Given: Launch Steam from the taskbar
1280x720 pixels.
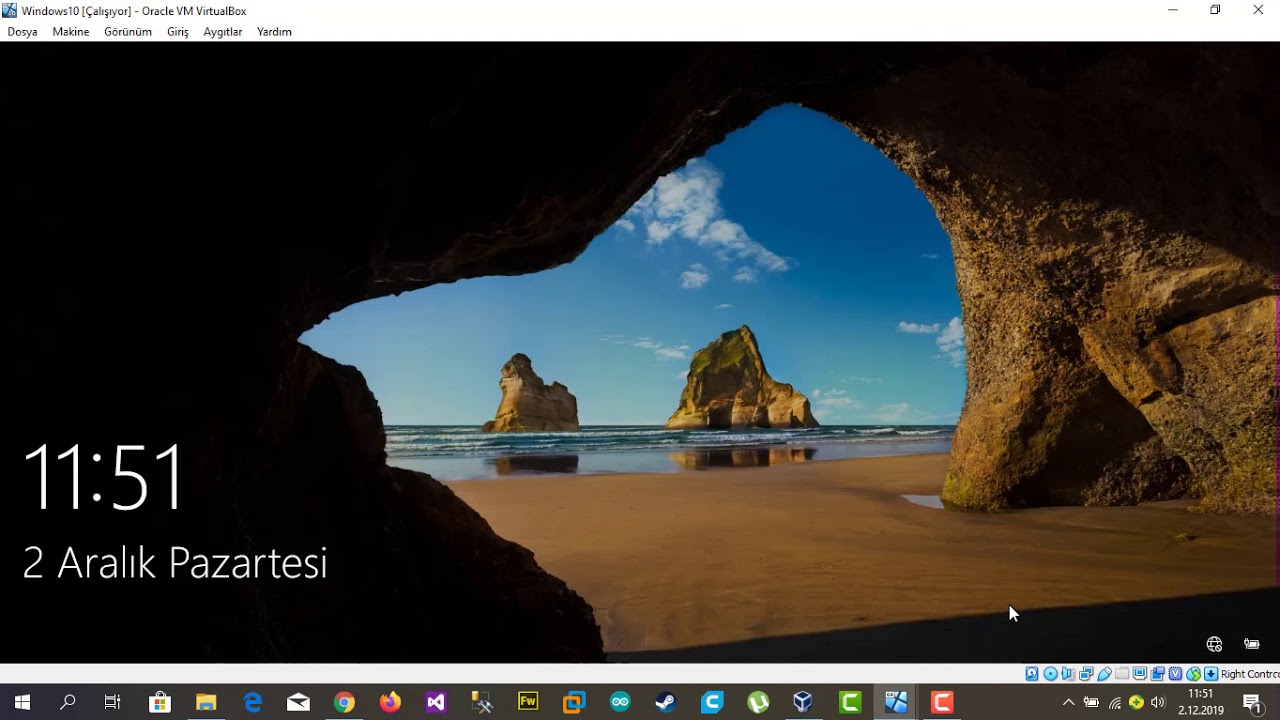Looking at the screenshot, I should [666, 702].
